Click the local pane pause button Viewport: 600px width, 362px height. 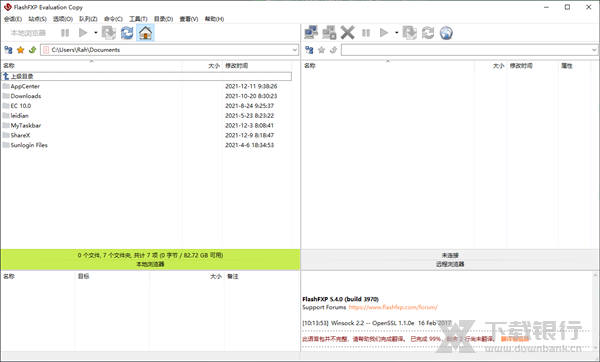click(65, 33)
